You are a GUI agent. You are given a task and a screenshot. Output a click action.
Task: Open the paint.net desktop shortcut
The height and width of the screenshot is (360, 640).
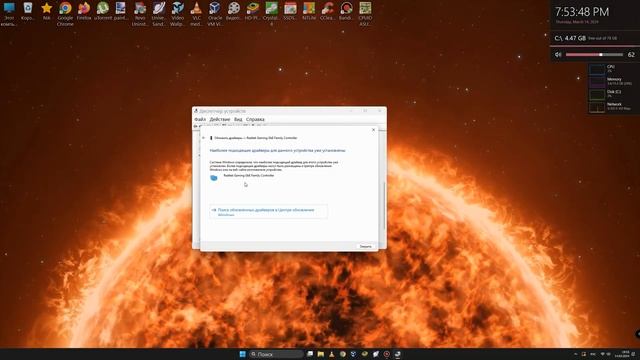pos(121,11)
